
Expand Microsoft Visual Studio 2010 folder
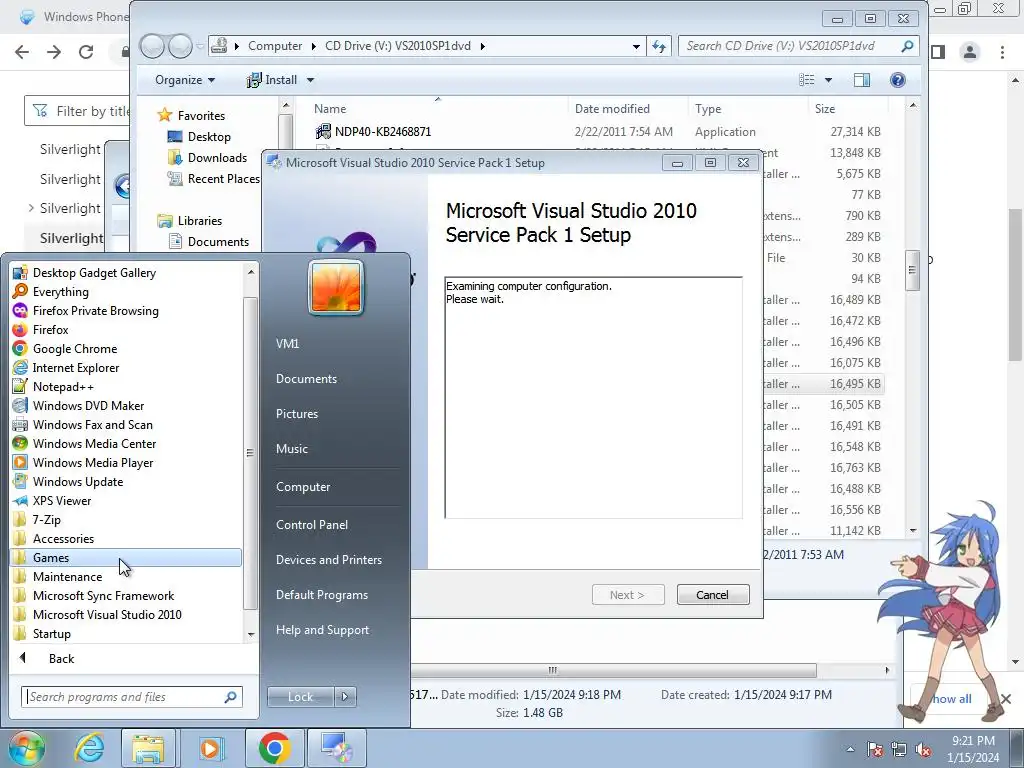[x=107, y=614]
